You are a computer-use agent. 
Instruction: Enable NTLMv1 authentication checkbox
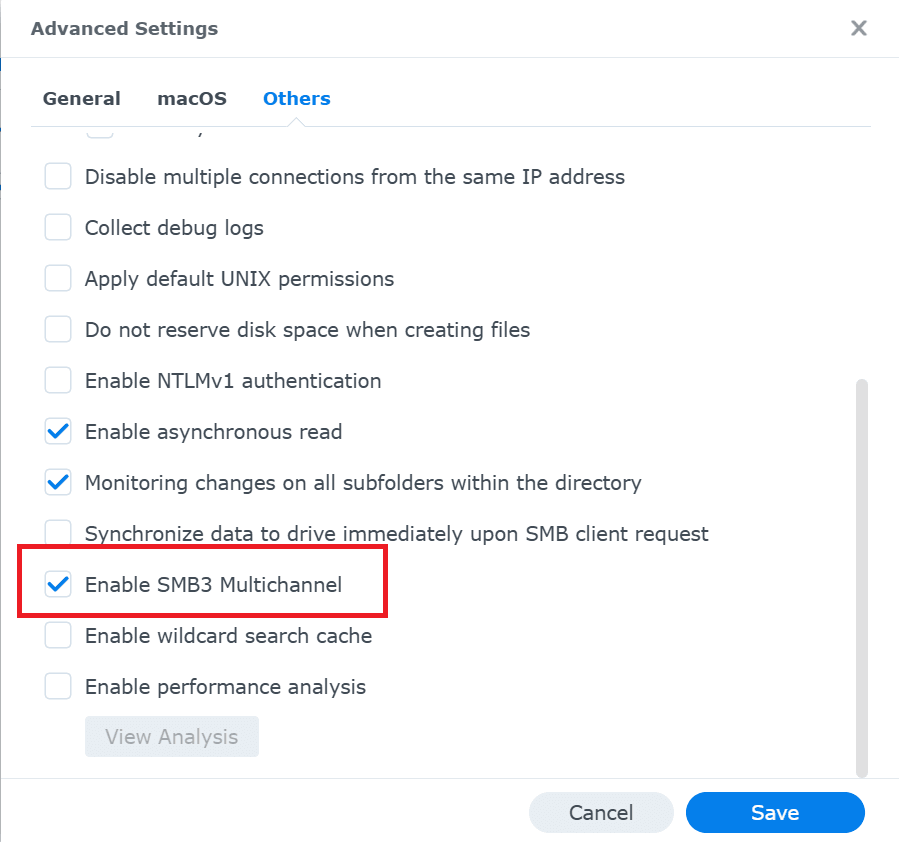tap(58, 380)
